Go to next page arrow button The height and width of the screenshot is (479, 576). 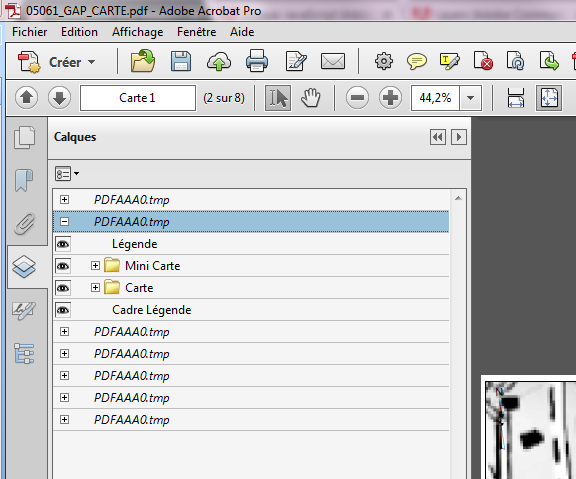pyautogui.click(x=59, y=98)
